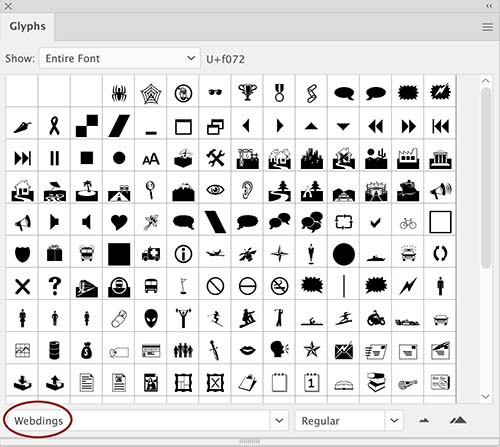This screenshot has height=447, width=500.
Task: Pick the sunglasses glyph
Action: coord(215,92)
